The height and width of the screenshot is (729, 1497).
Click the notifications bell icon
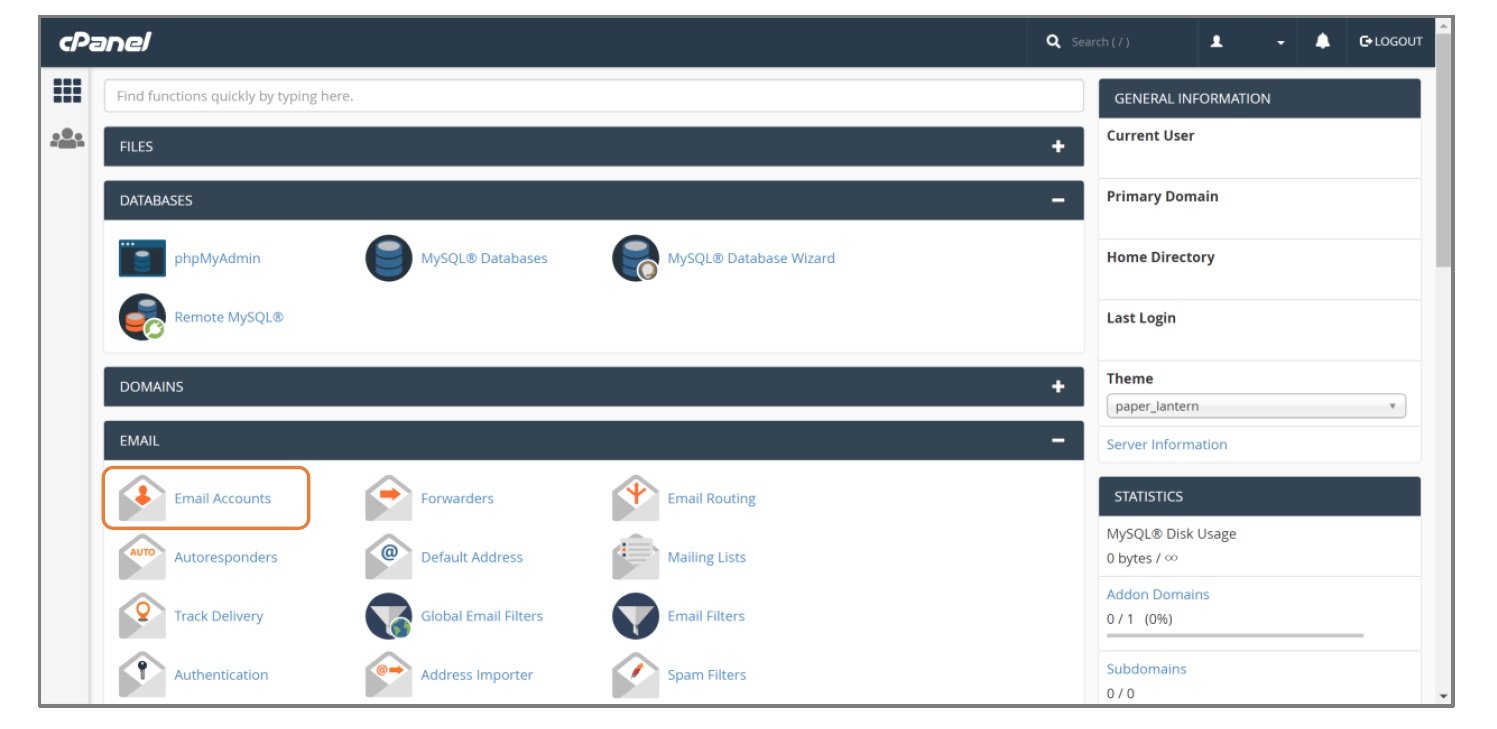(x=1323, y=41)
